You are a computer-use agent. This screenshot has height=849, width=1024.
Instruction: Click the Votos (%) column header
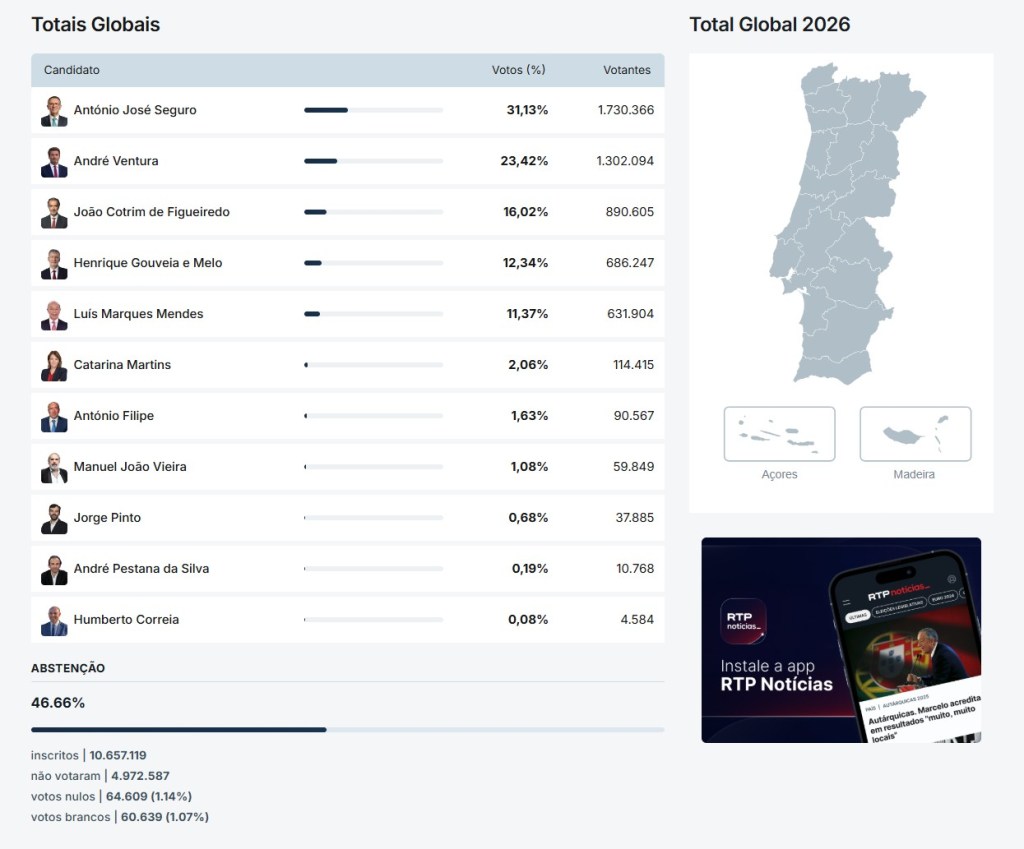coord(518,70)
